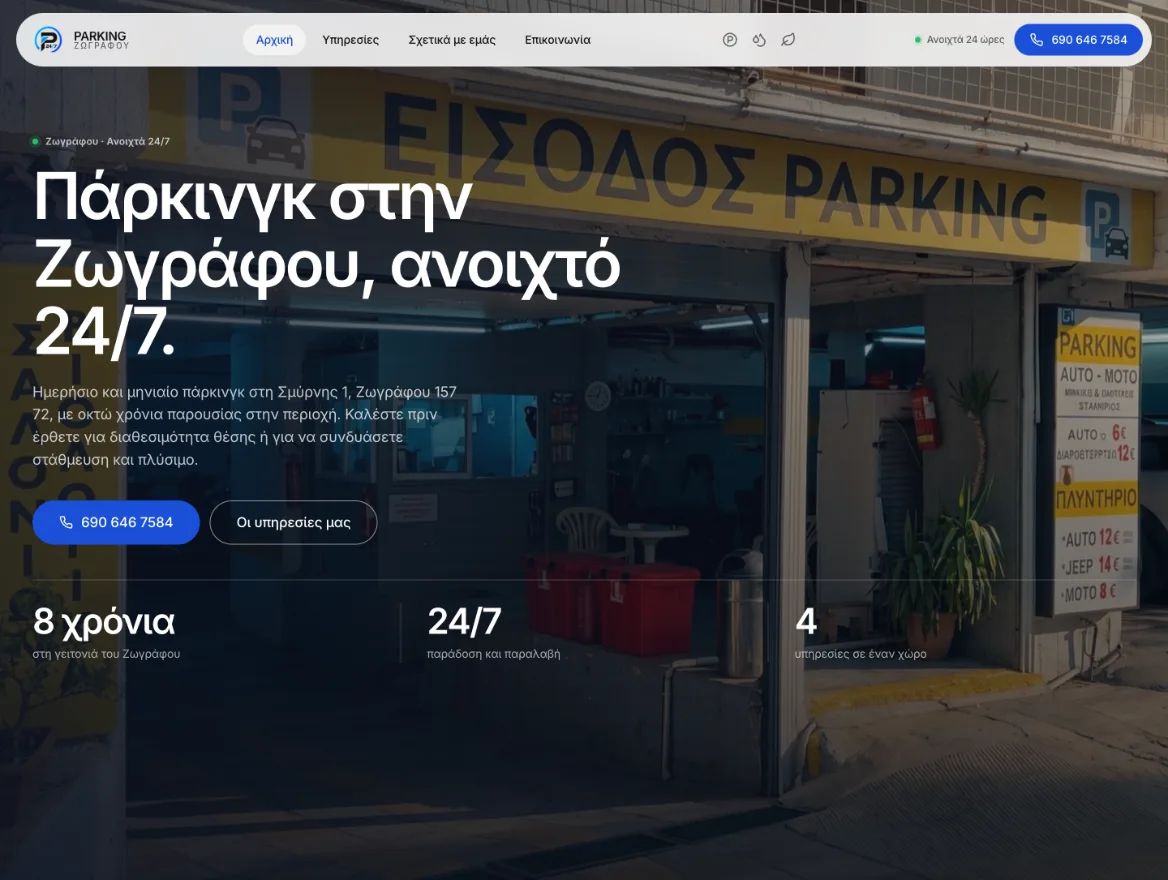The image size is (1168, 880).
Task: Open the Οι υπηρεσίες μας button
Action: (293, 522)
